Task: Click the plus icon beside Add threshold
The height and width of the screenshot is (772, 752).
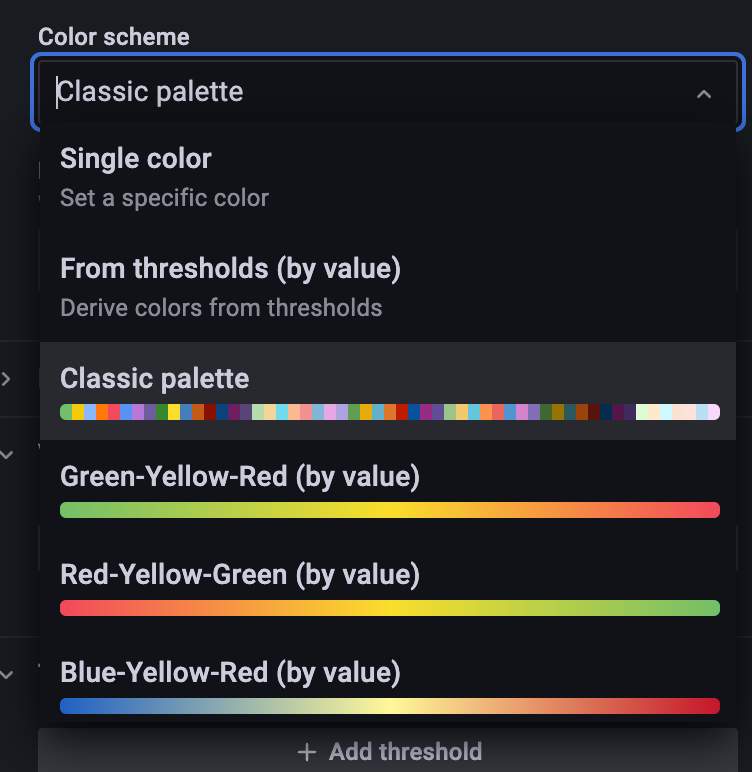Action: pyautogui.click(x=307, y=752)
